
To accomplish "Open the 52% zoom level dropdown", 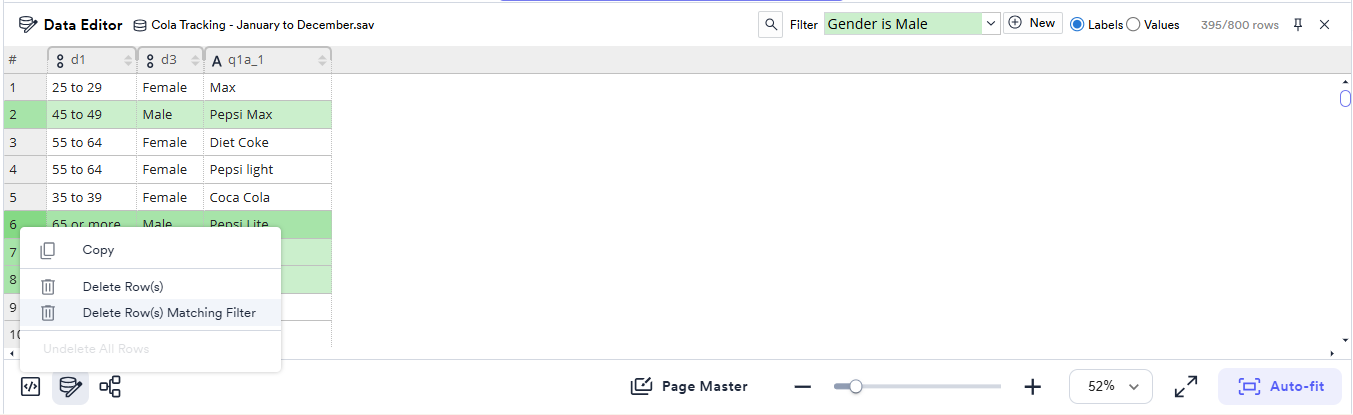I will pyautogui.click(x=1111, y=386).
